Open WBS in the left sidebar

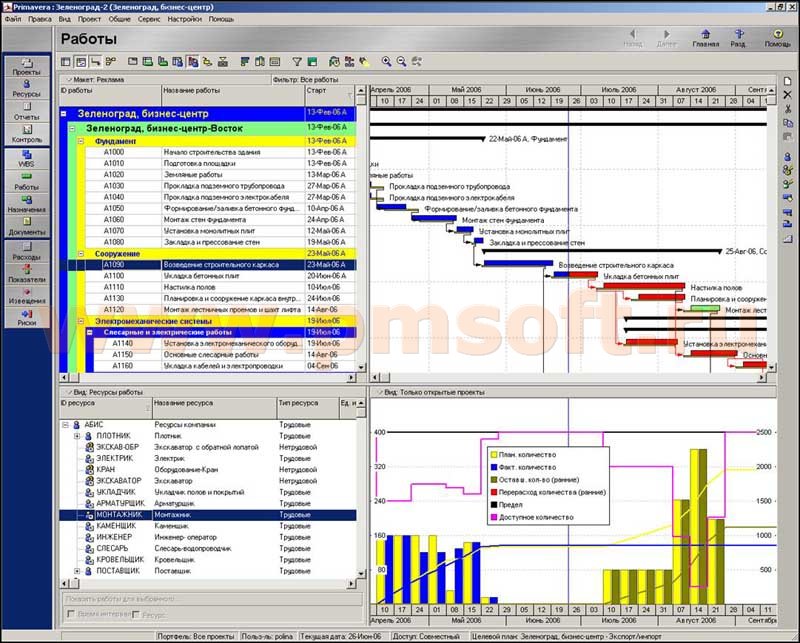tap(27, 159)
